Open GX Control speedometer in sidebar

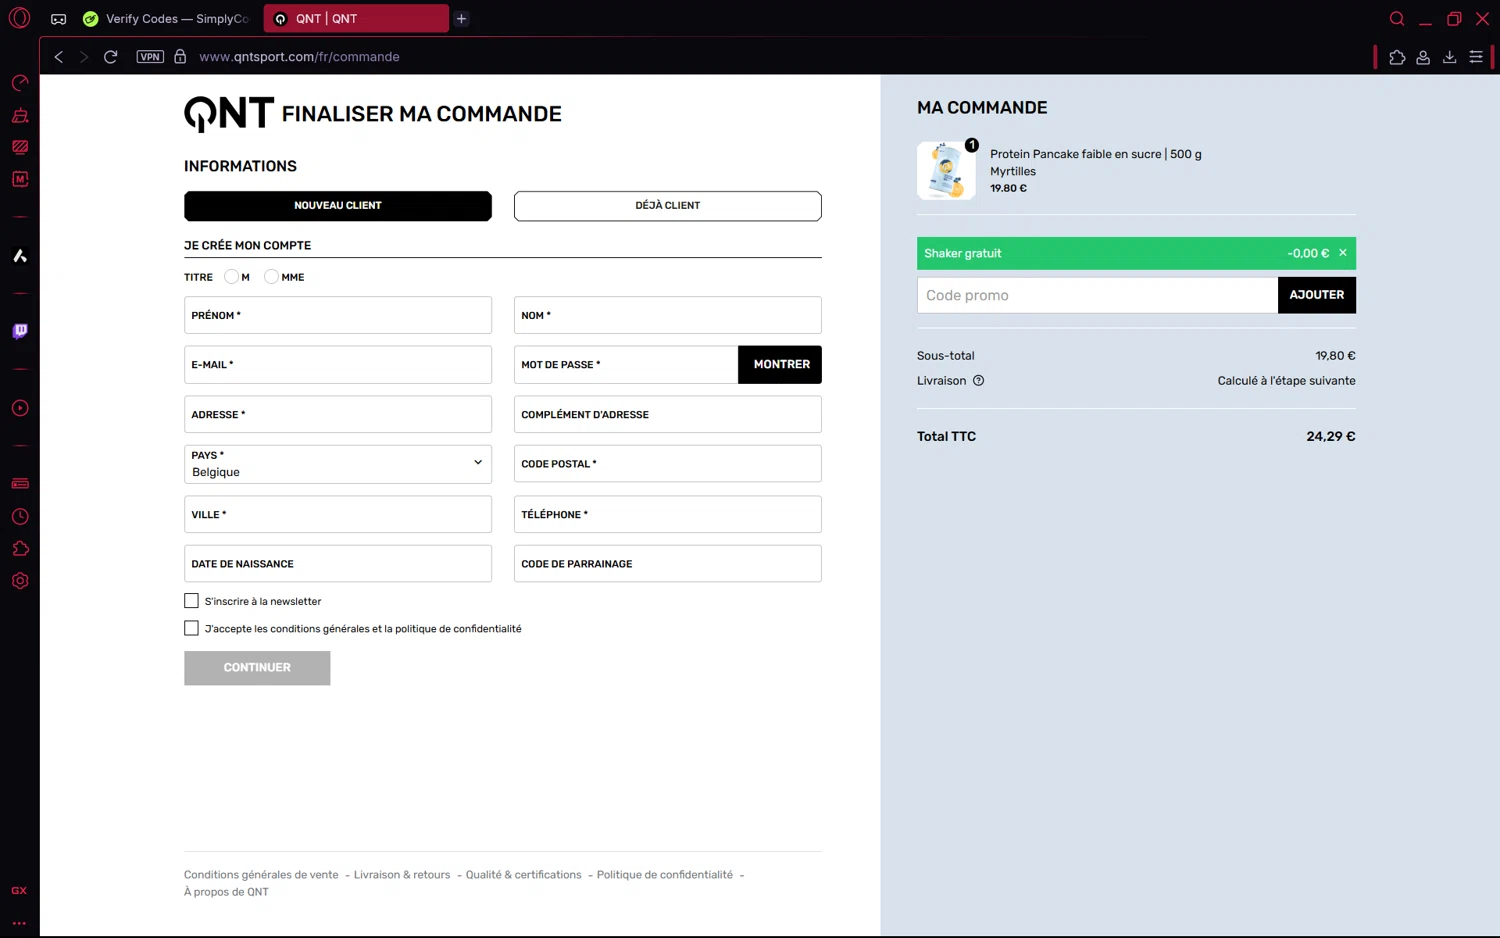point(20,83)
